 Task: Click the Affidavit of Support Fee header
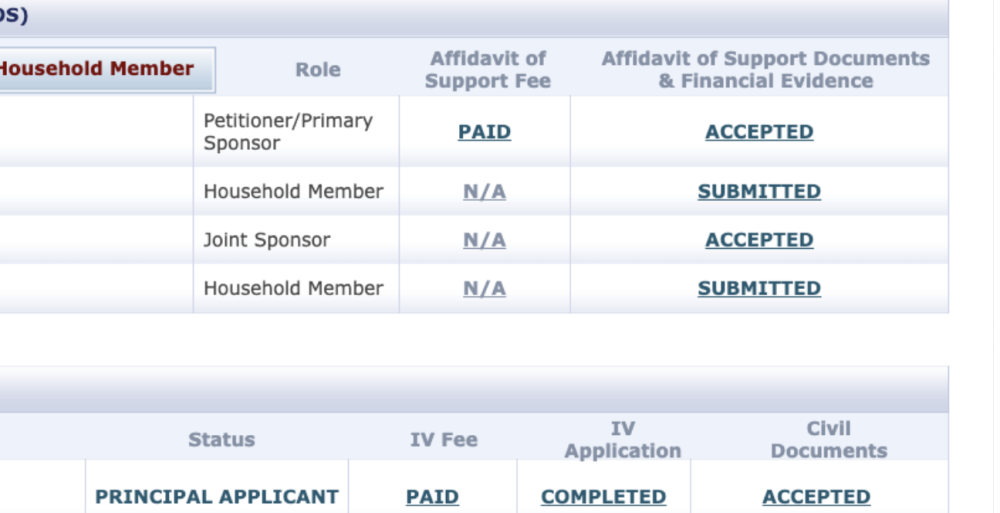(487, 70)
